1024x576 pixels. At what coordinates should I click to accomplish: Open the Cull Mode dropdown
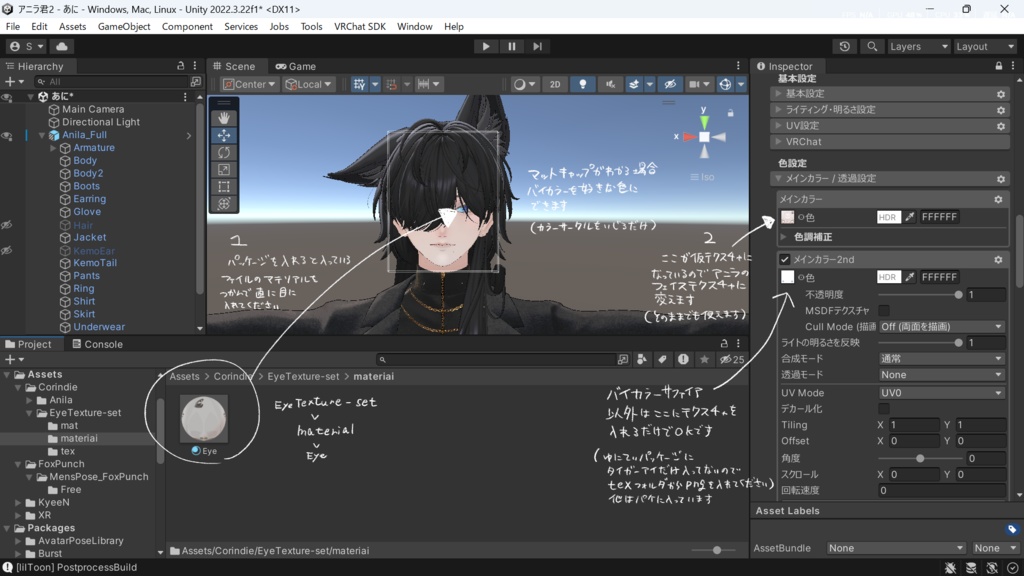point(940,328)
